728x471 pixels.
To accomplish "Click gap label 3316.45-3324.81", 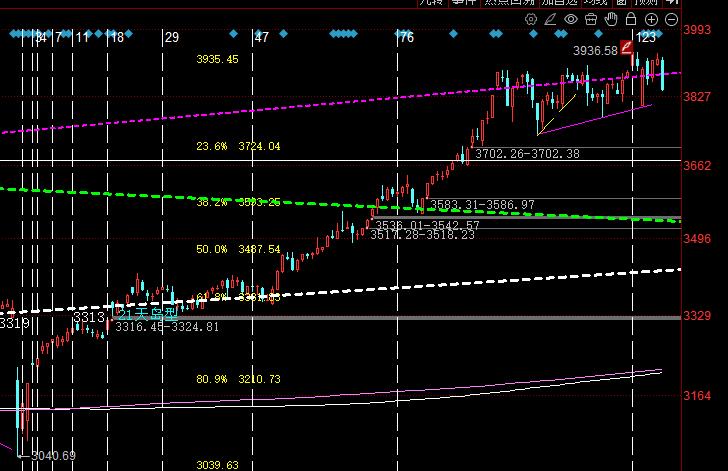I will pyautogui.click(x=167, y=327).
